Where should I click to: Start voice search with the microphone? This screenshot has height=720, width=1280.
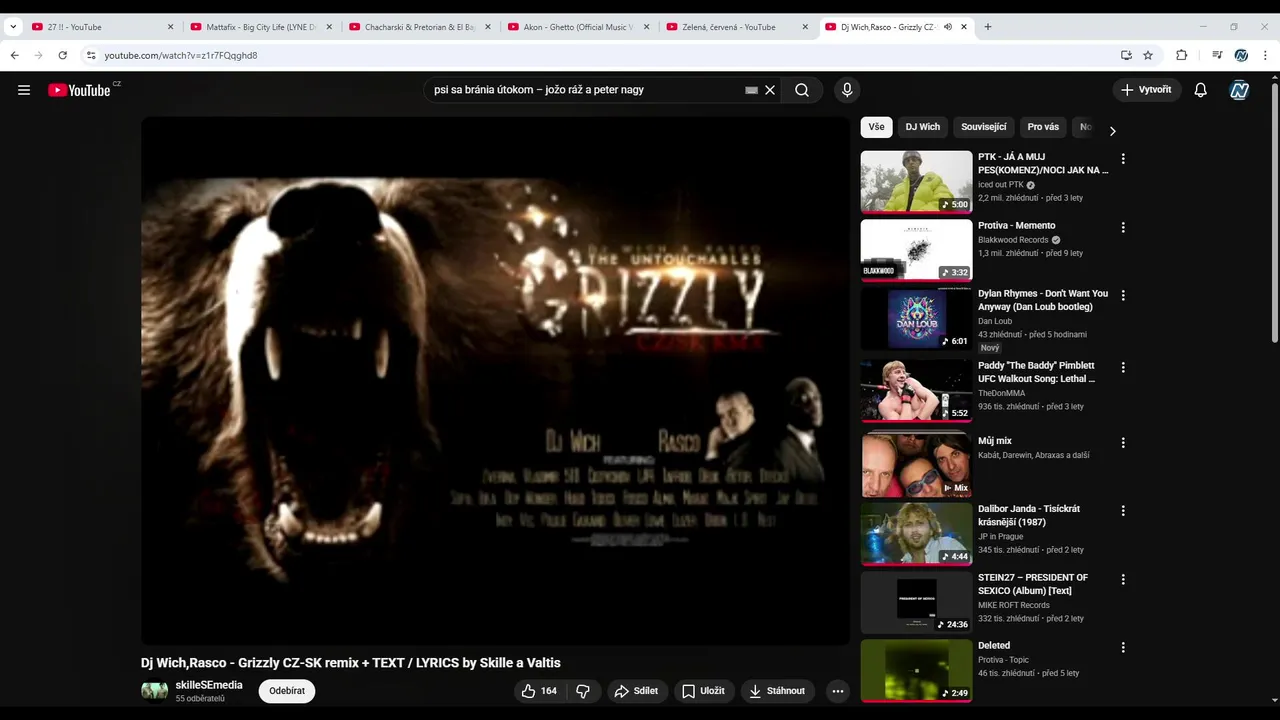click(x=847, y=90)
